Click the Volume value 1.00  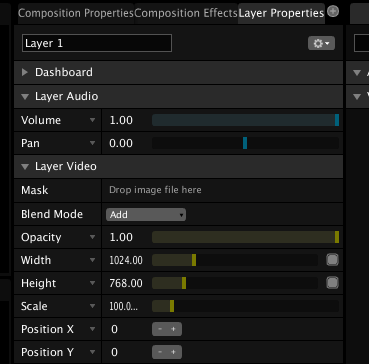121,120
